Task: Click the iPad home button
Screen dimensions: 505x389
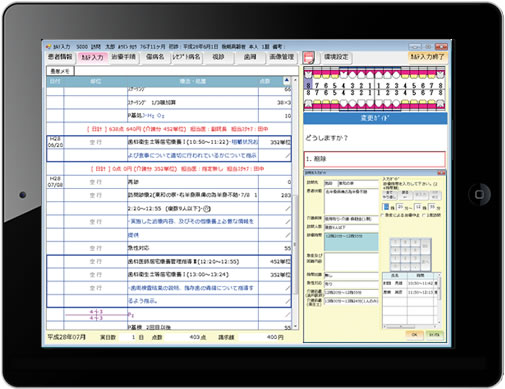Action: pos(479,194)
